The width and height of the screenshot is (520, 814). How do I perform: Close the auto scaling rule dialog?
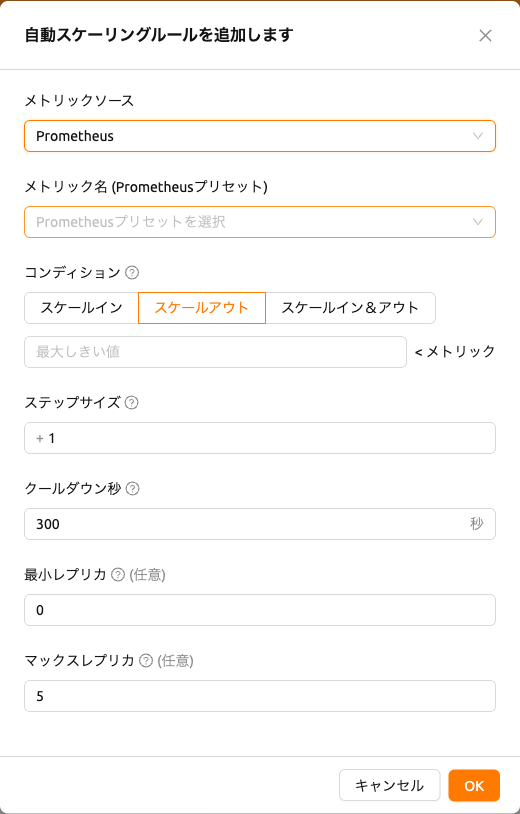[485, 35]
